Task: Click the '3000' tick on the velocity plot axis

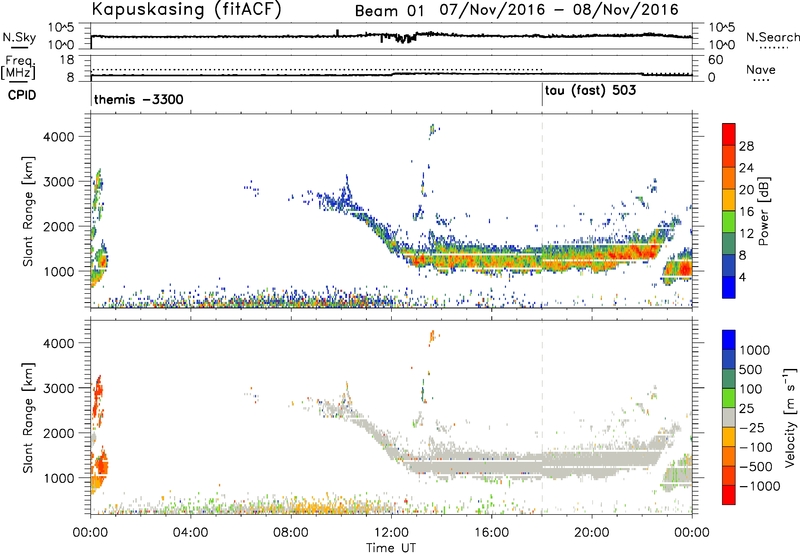Action: click(x=59, y=388)
